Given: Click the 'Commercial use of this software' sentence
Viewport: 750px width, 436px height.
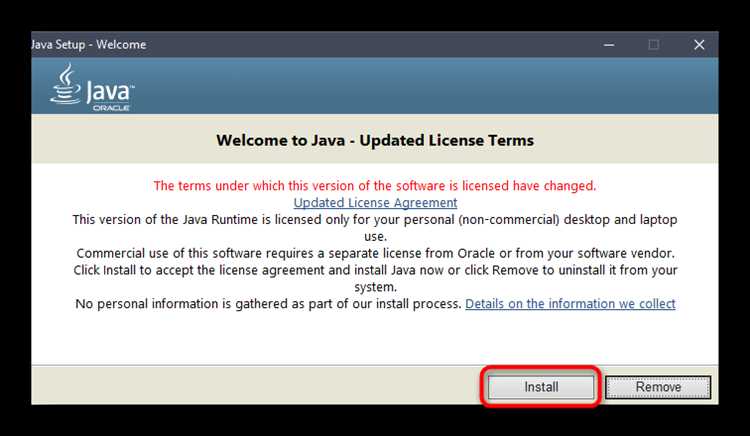Looking at the screenshot, I should tap(375, 253).
